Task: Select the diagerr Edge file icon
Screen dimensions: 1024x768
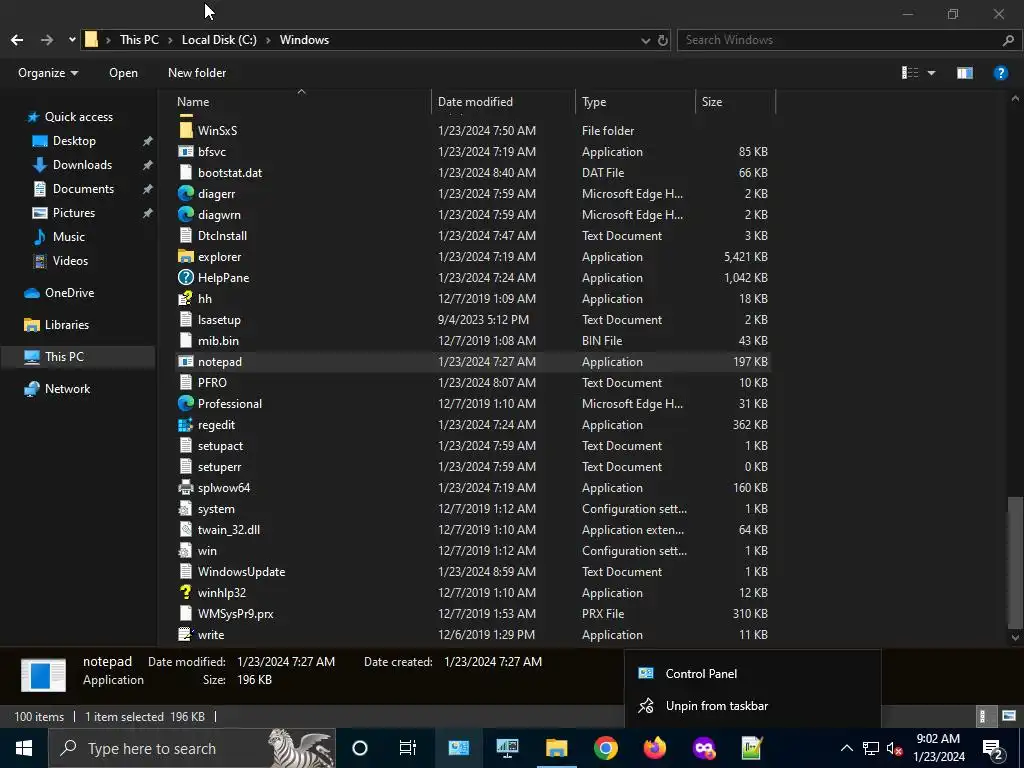Action: pyautogui.click(x=185, y=193)
